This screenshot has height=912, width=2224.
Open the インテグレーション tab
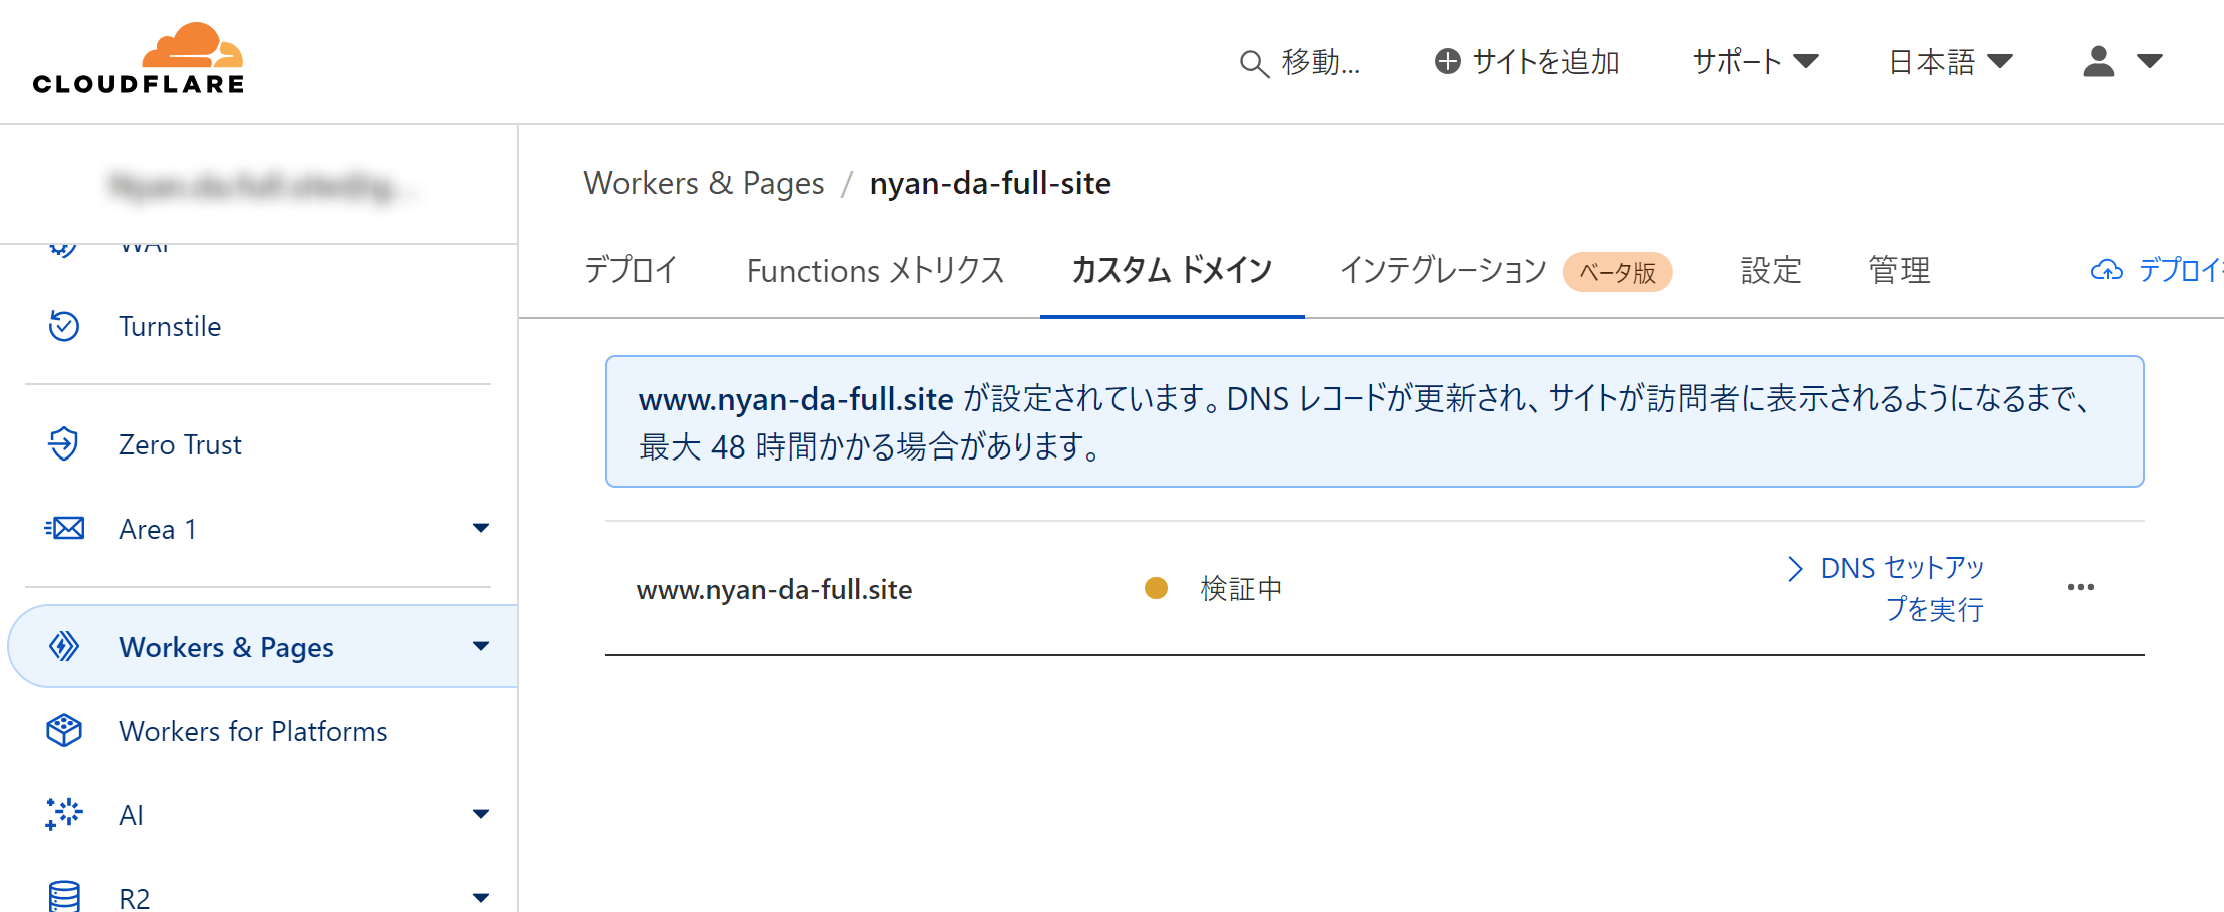[1443, 270]
